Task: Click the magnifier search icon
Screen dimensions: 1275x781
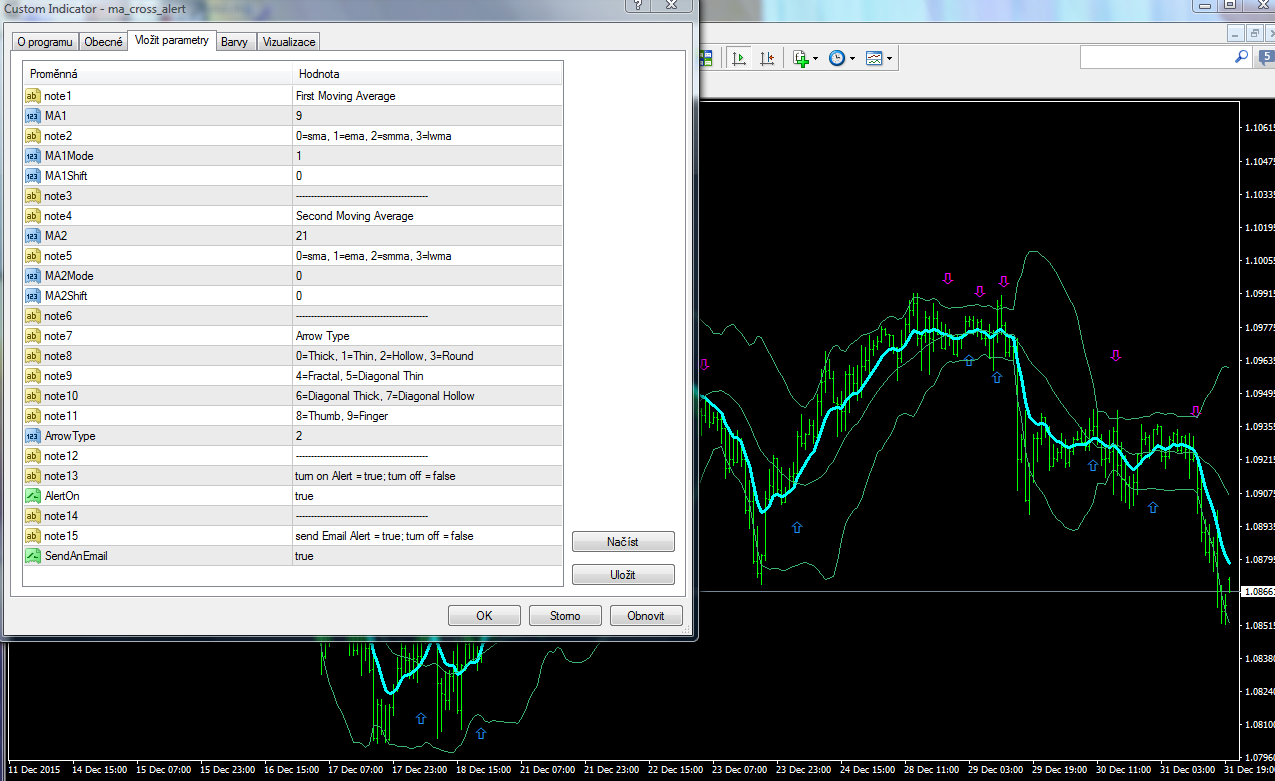Action: tap(1241, 58)
